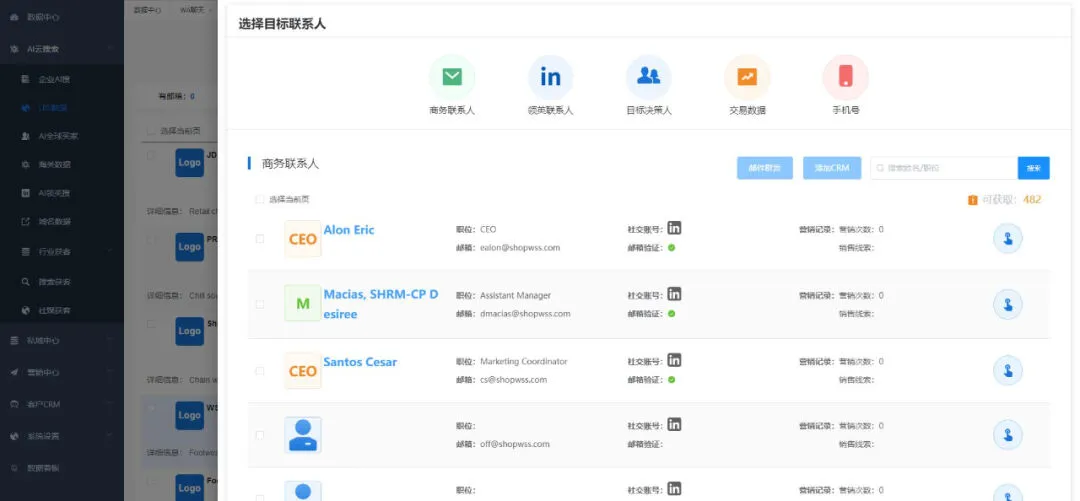Viewport: 1080px width, 501px height.
Task: Click Alon Eric's CEO avatar
Action: point(302,239)
